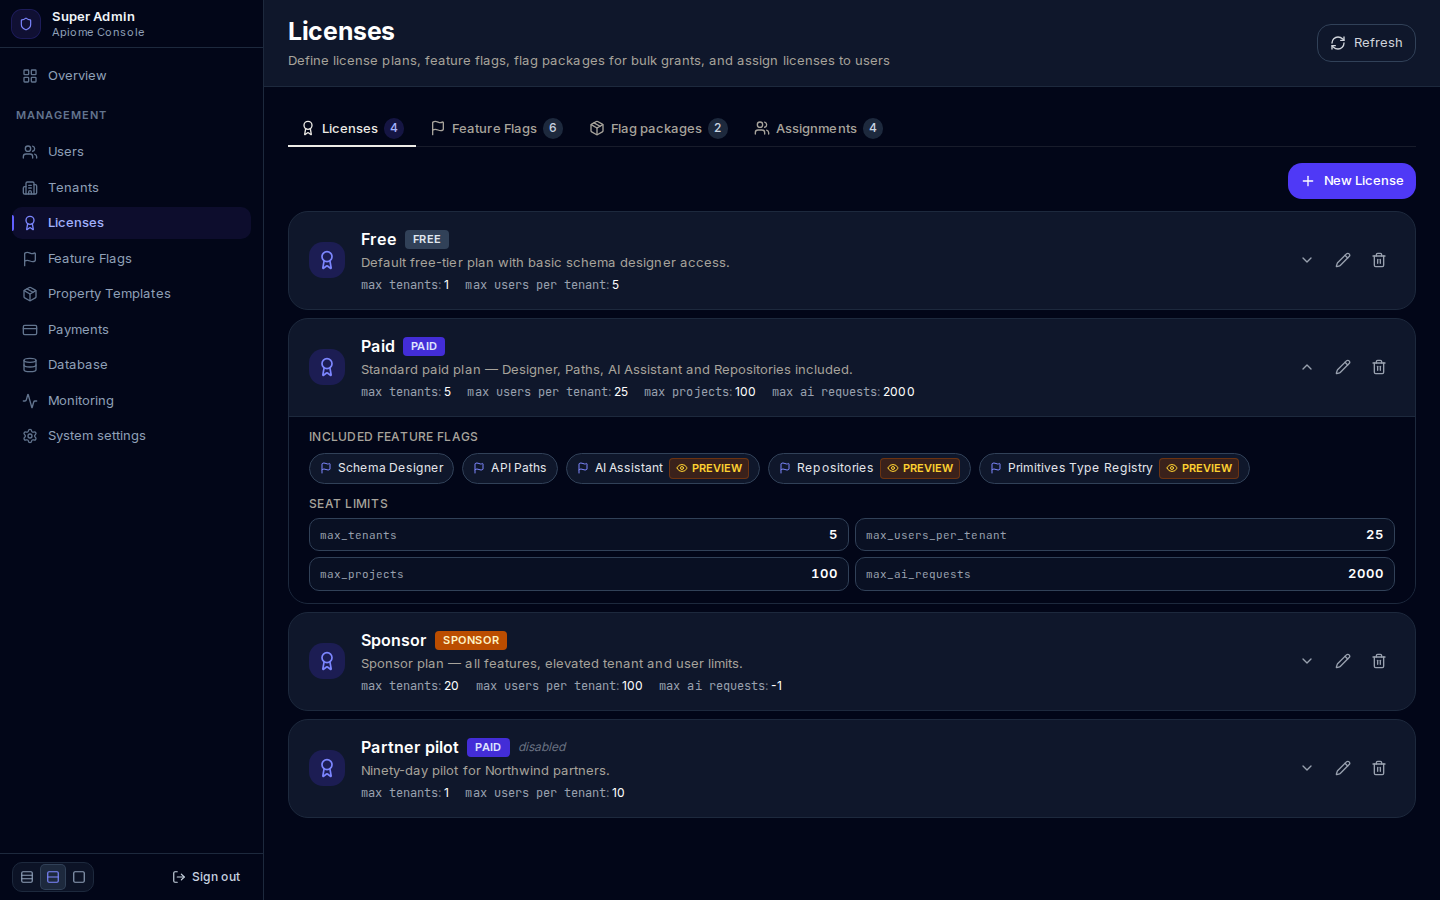Select the medium density layout icon

coord(53,877)
